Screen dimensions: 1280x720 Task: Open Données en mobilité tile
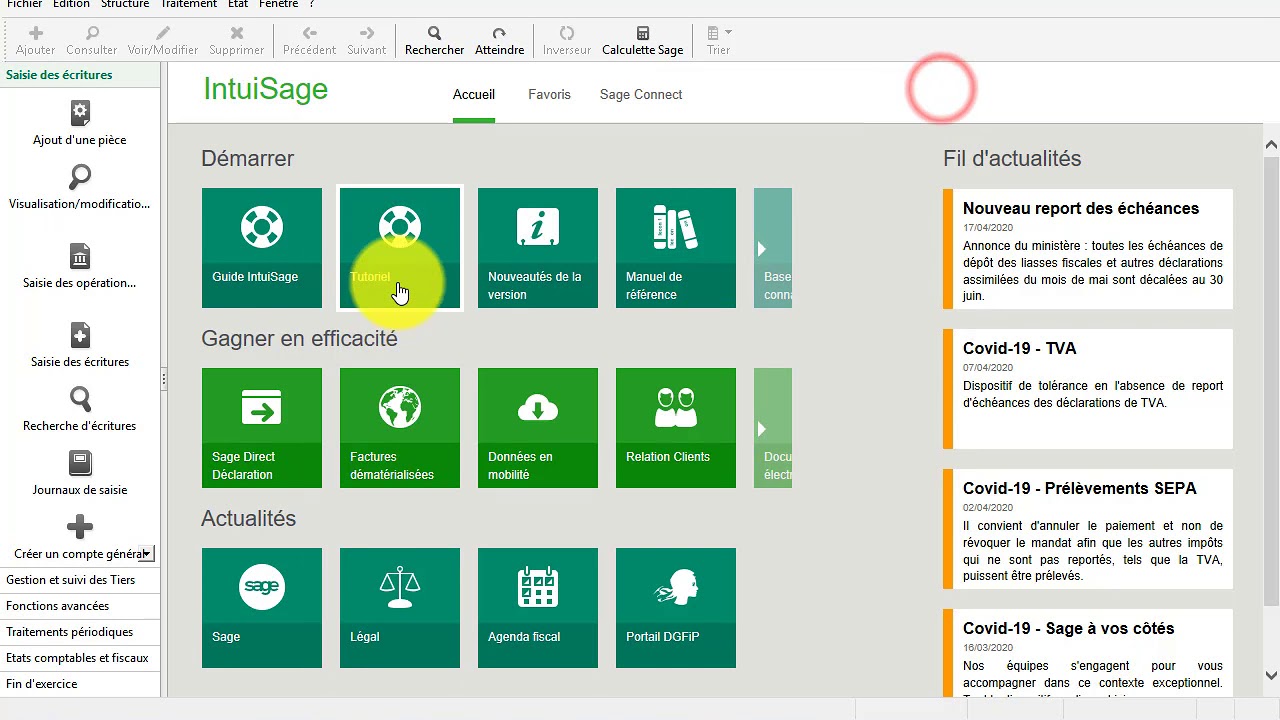[x=538, y=428]
